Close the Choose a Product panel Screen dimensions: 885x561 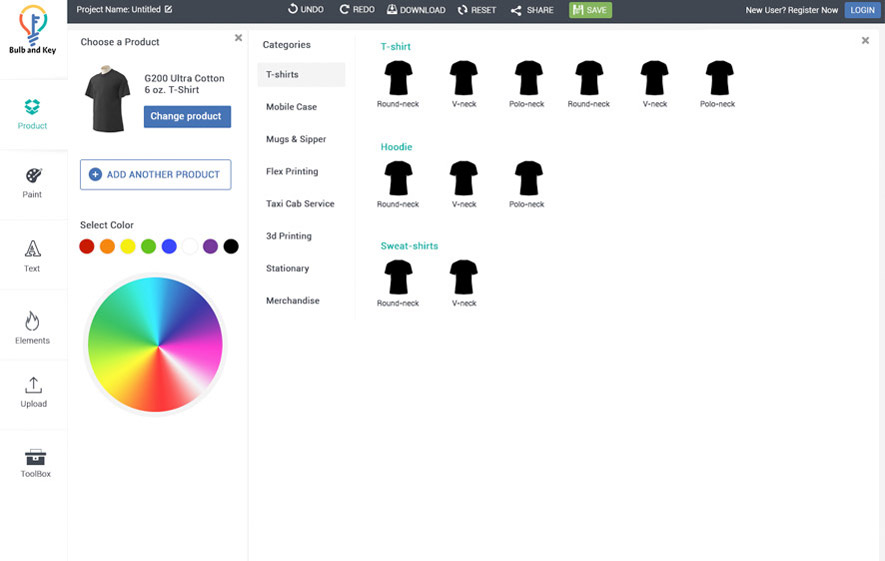(238, 38)
